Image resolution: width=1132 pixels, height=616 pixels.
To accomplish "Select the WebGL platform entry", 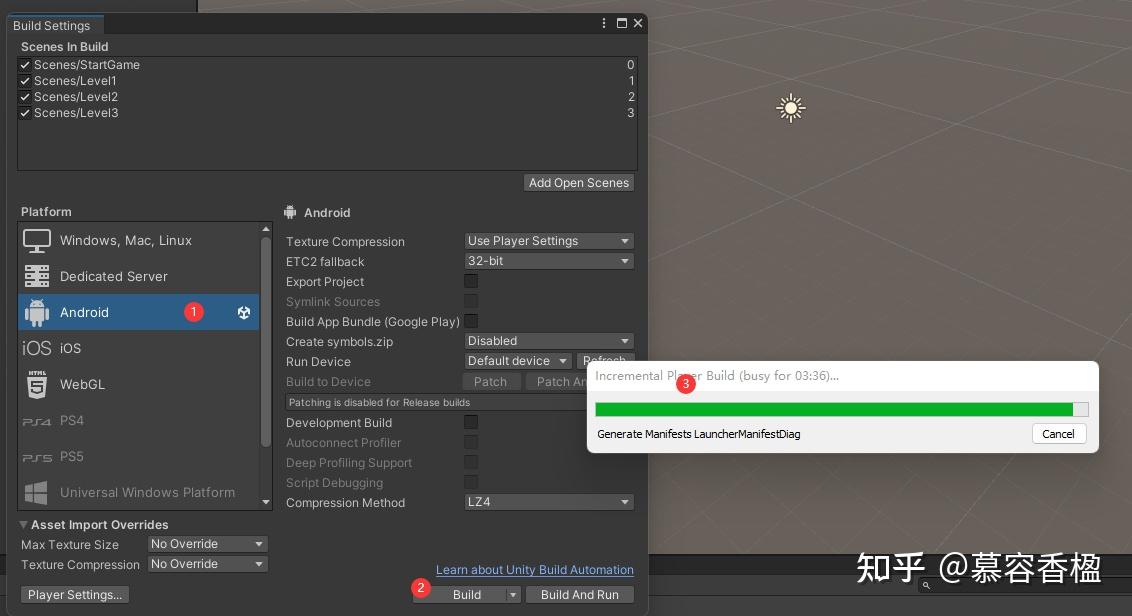I will point(139,384).
